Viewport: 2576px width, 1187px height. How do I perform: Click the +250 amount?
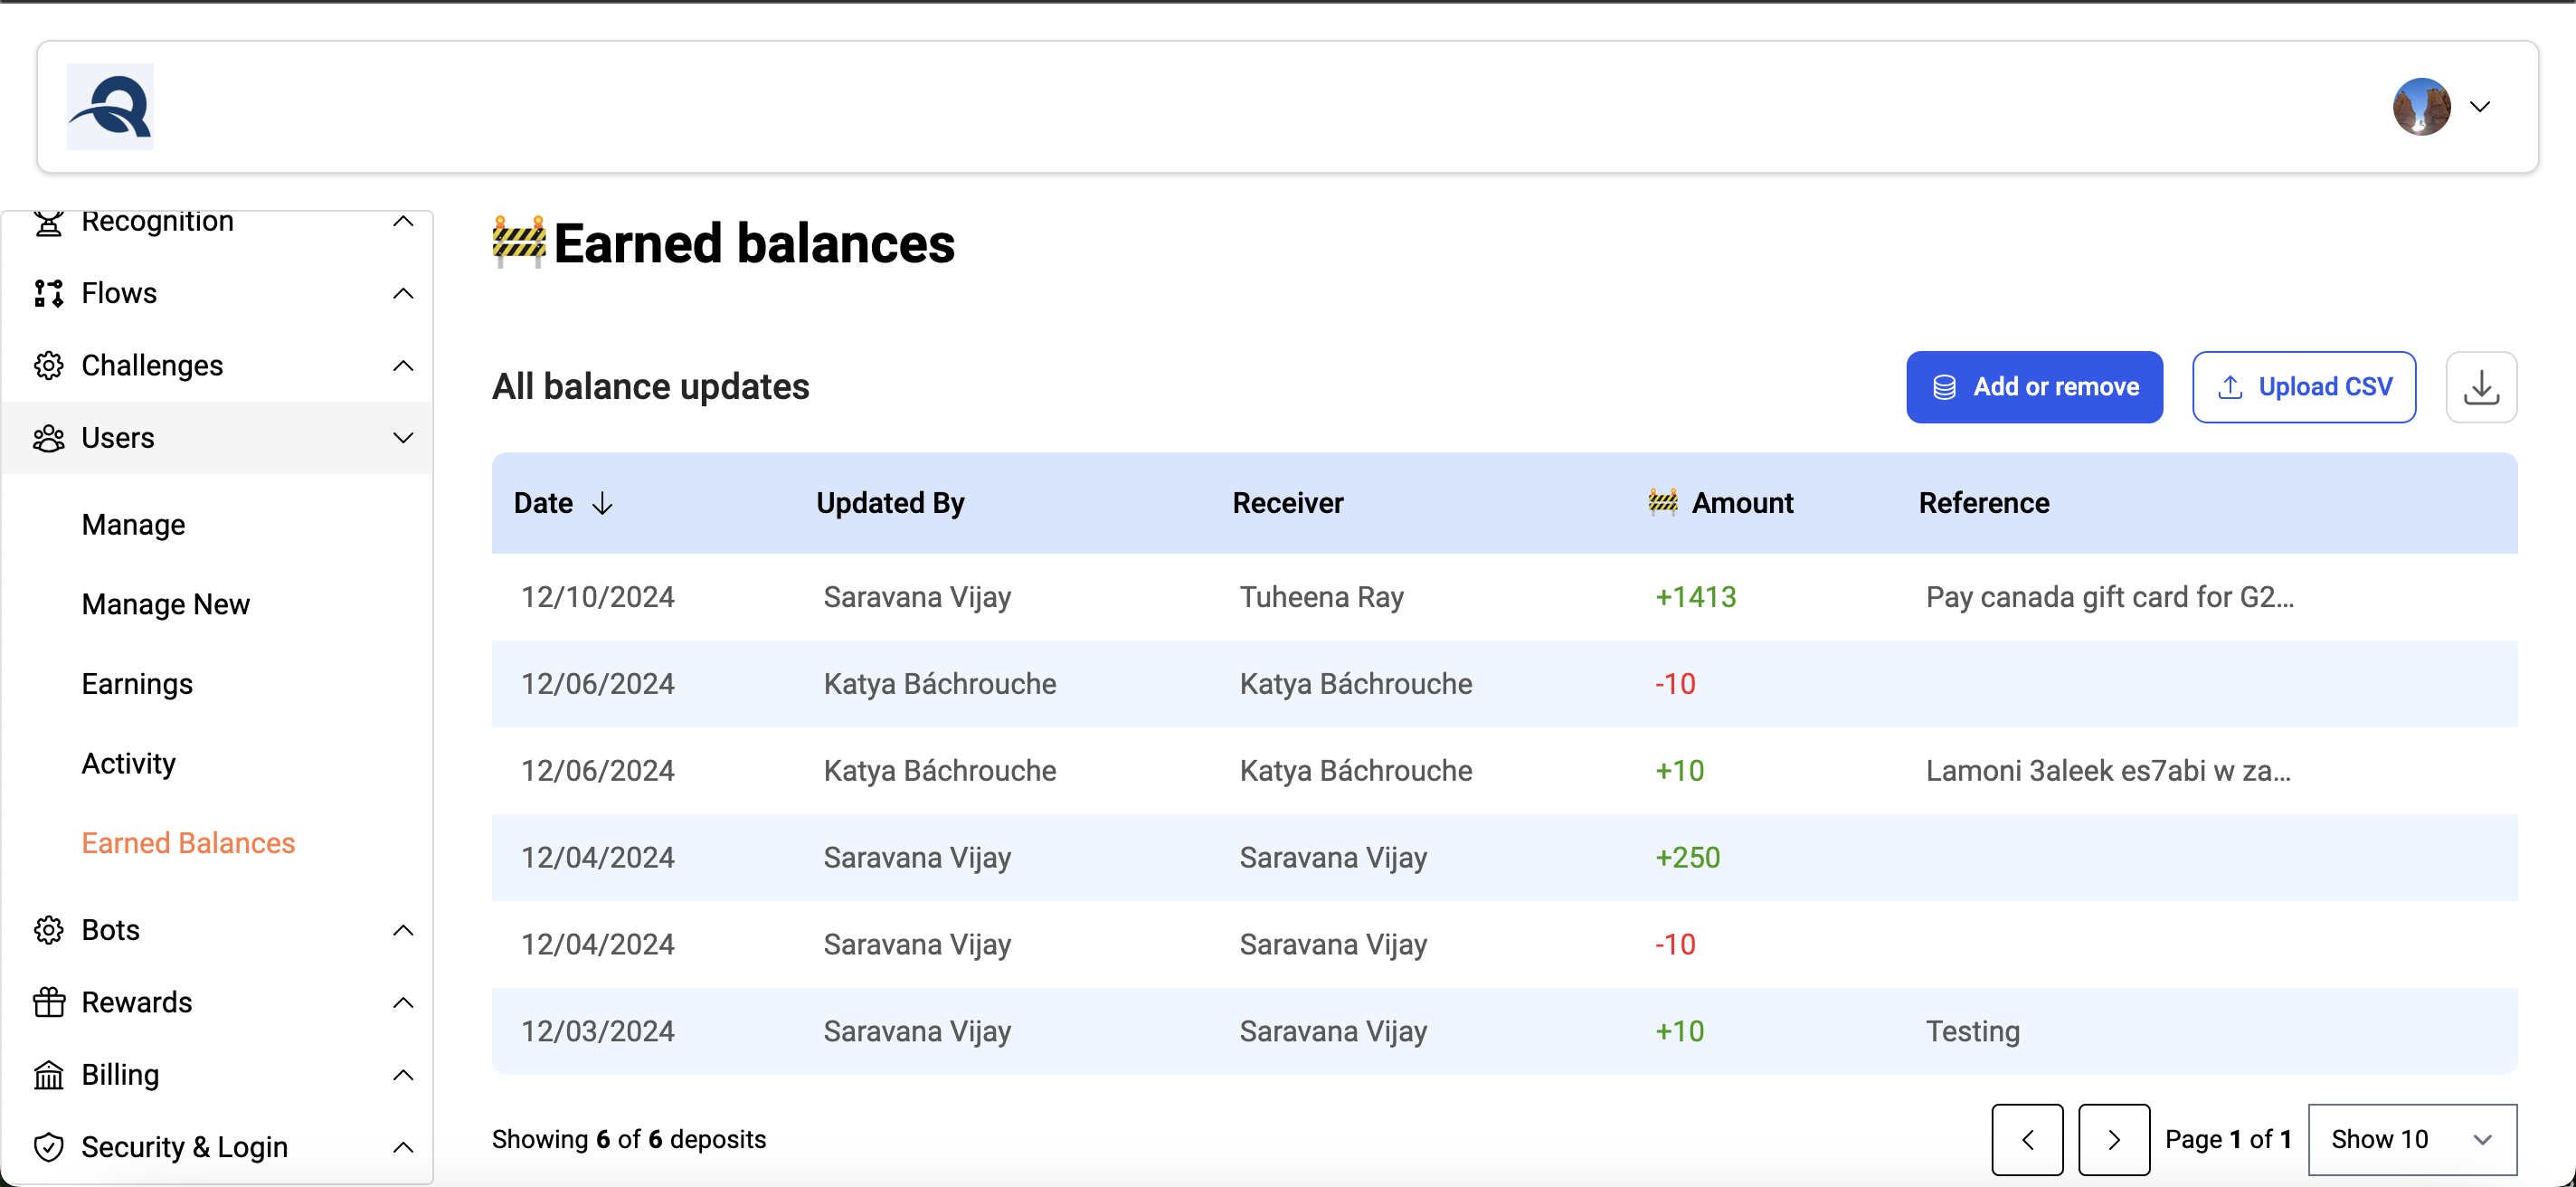pos(1688,858)
